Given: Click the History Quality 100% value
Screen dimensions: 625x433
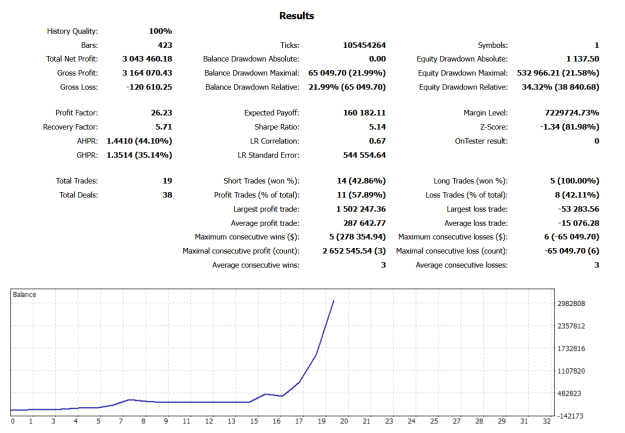Looking at the screenshot, I should (x=161, y=31).
